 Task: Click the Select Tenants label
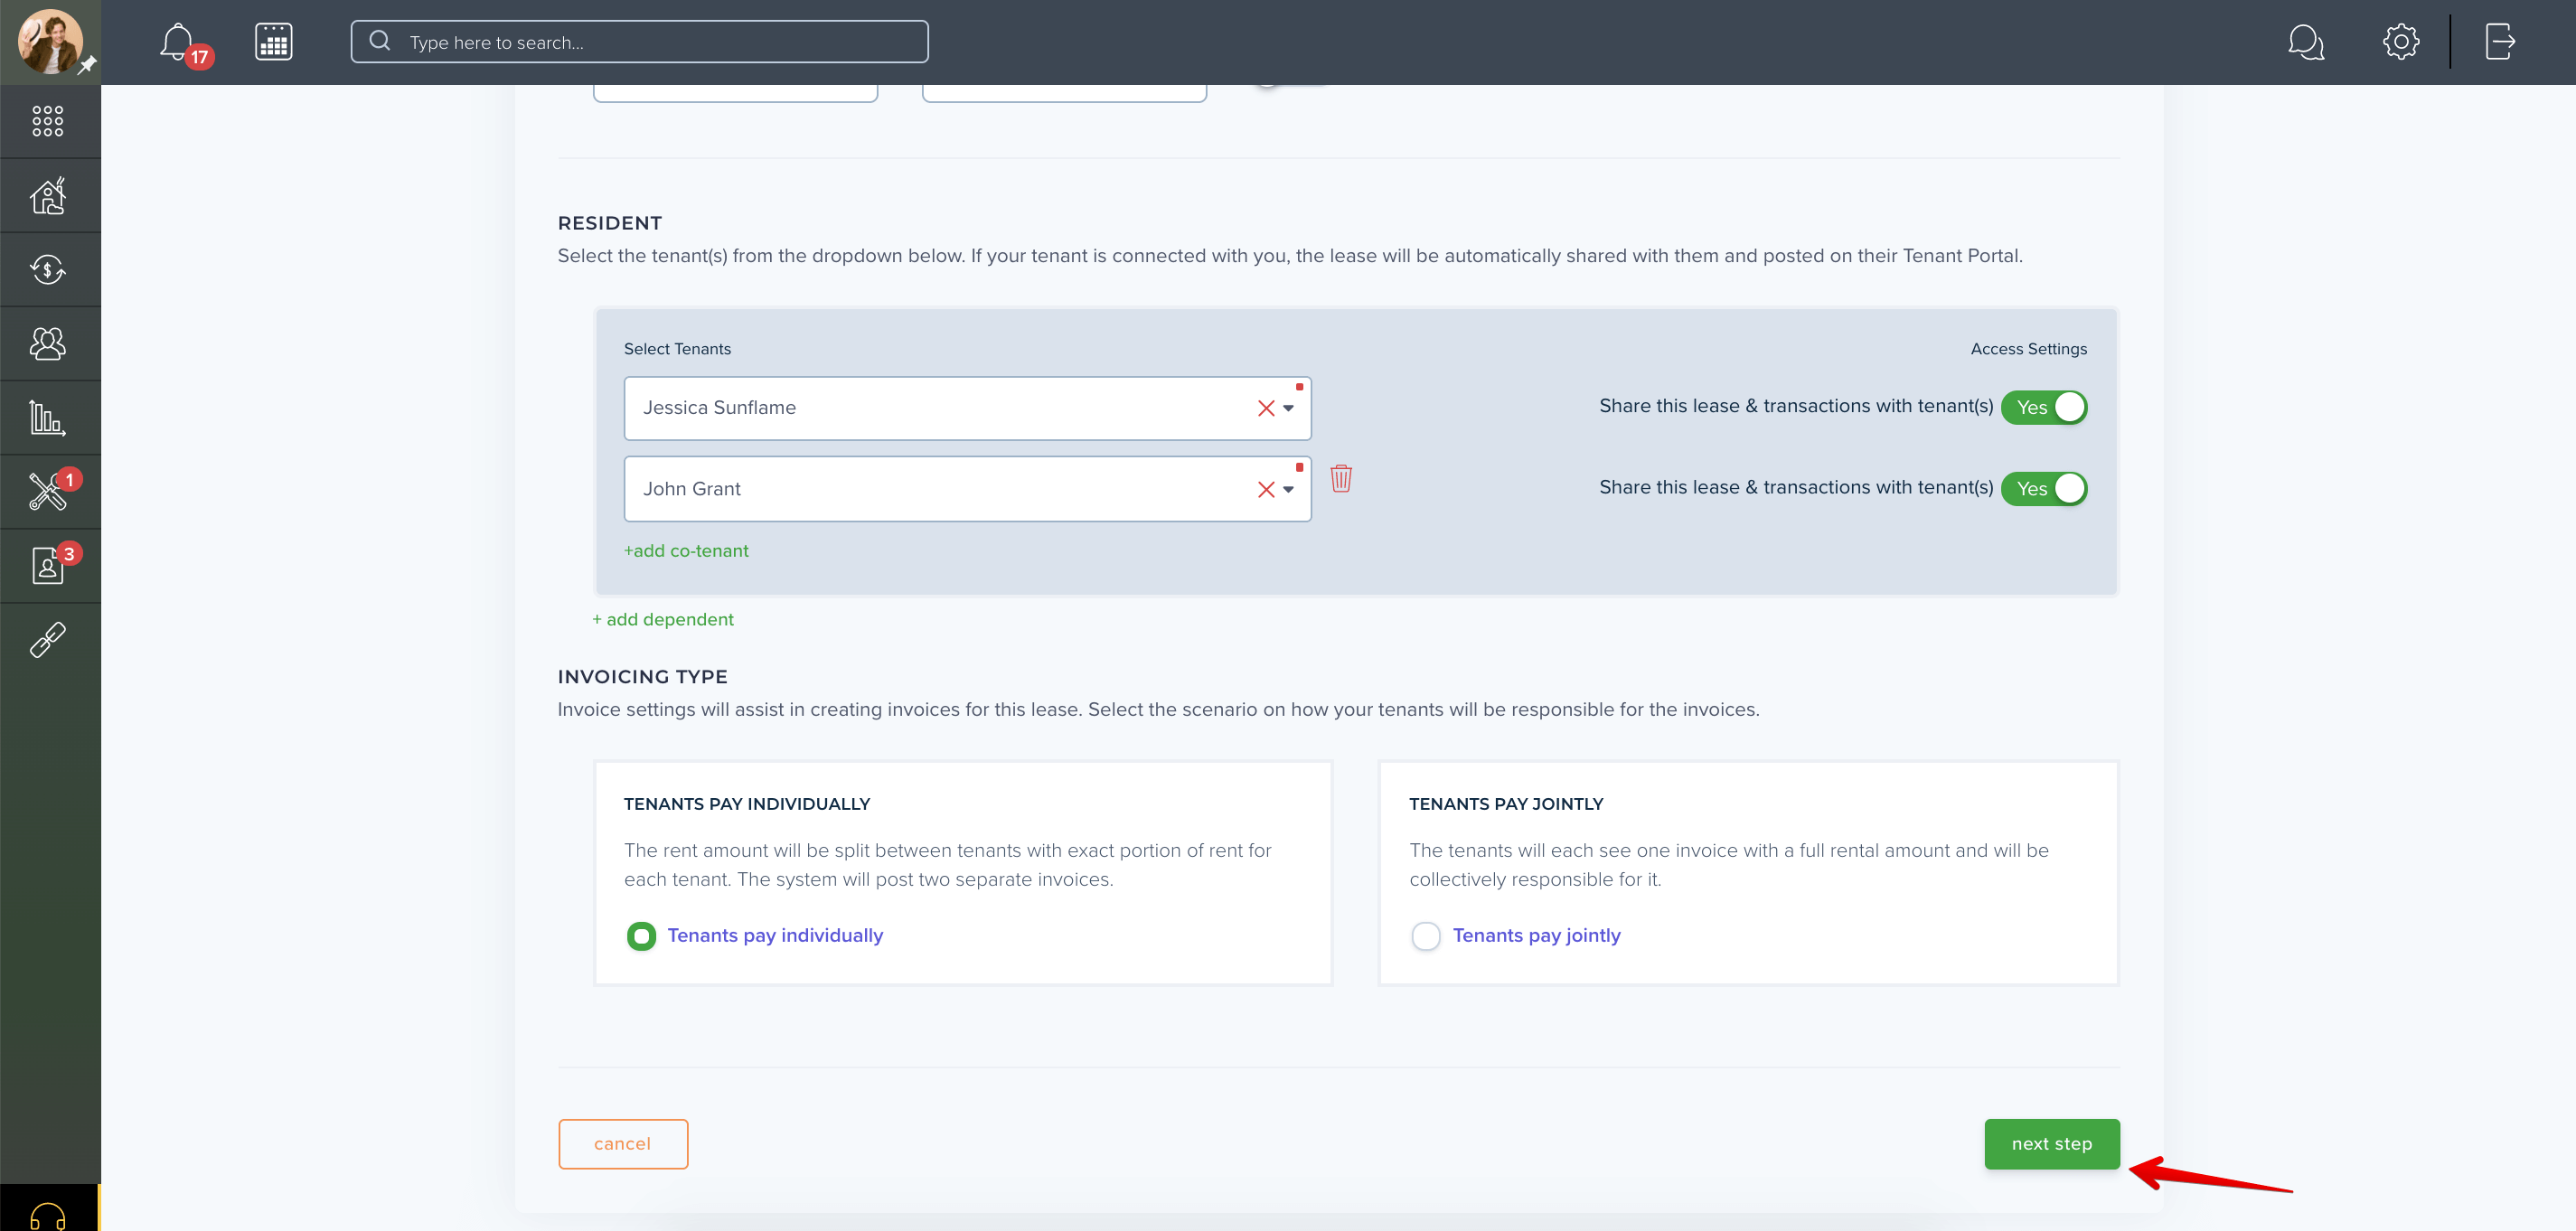click(x=677, y=349)
